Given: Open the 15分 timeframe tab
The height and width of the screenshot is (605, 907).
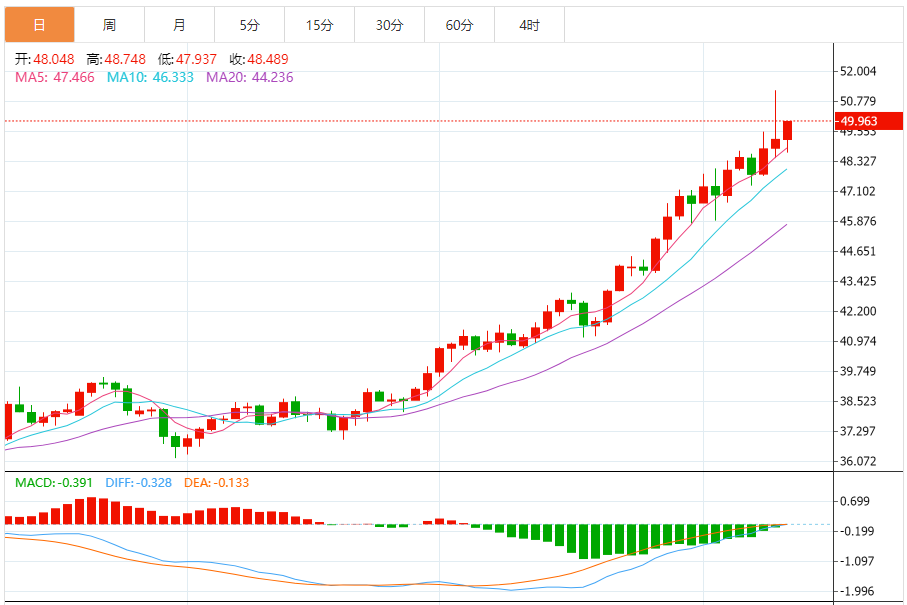Looking at the screenshot, I should pyautogui.click(x=319, y=25).
